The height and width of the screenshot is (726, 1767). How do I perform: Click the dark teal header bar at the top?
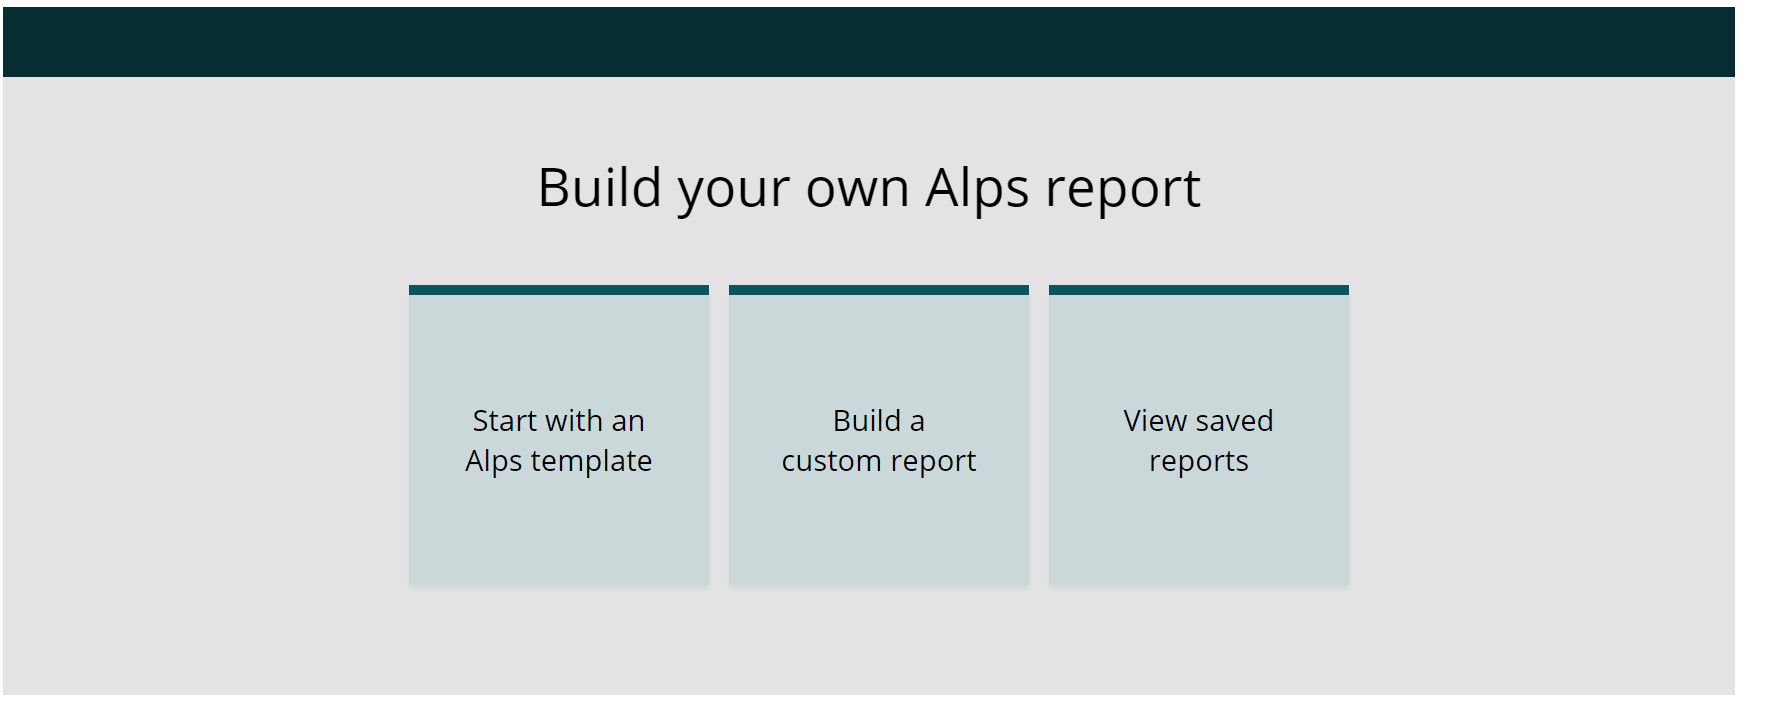868,42
